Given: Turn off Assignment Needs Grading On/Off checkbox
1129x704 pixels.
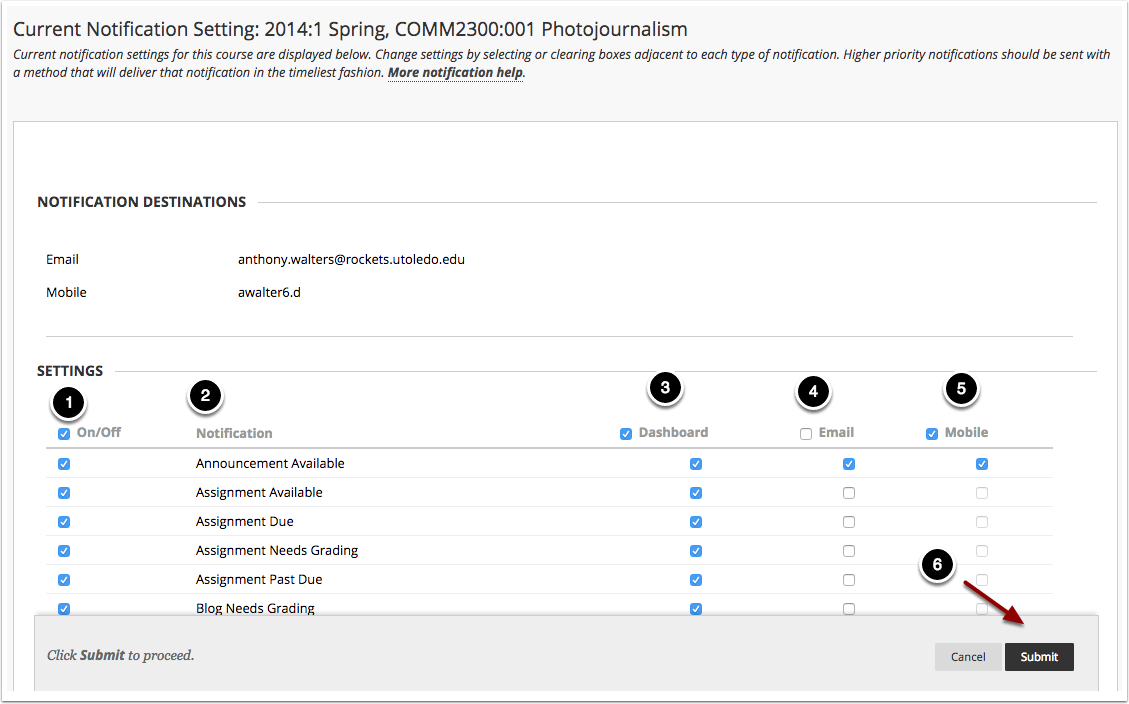Looking at the screenshot, I should 64,551.
